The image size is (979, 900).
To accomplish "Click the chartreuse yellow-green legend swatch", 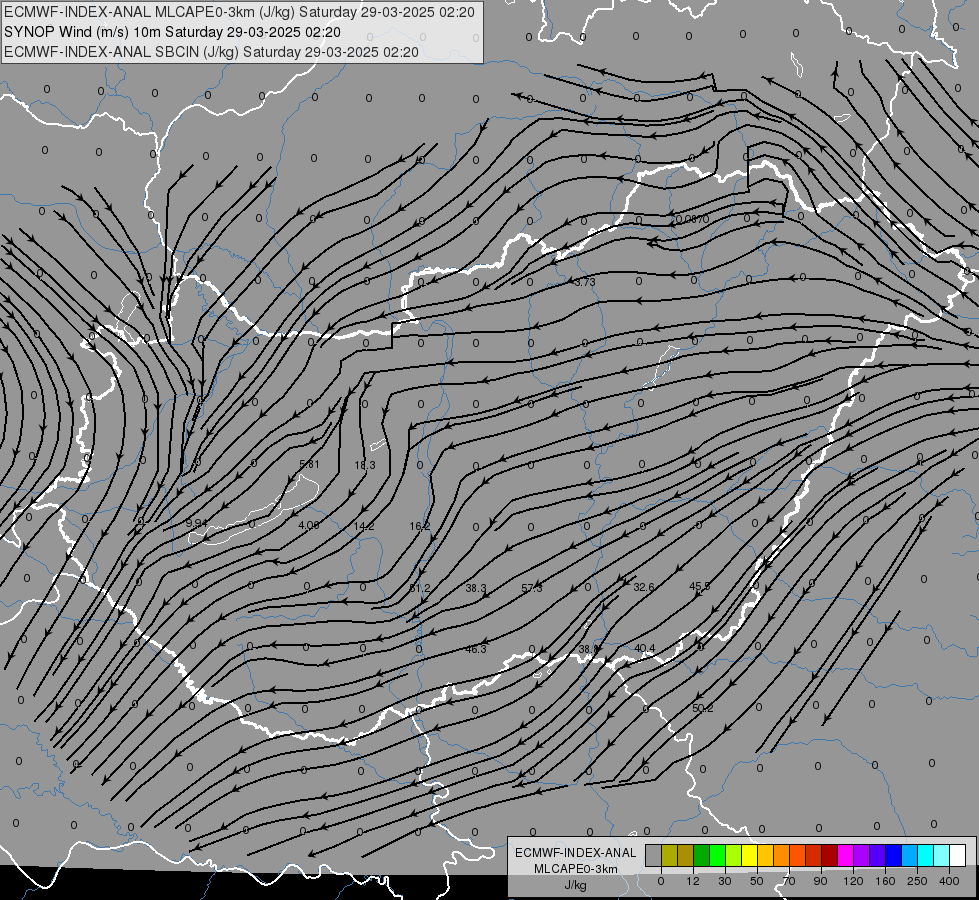I will click(x=734, y=855).
